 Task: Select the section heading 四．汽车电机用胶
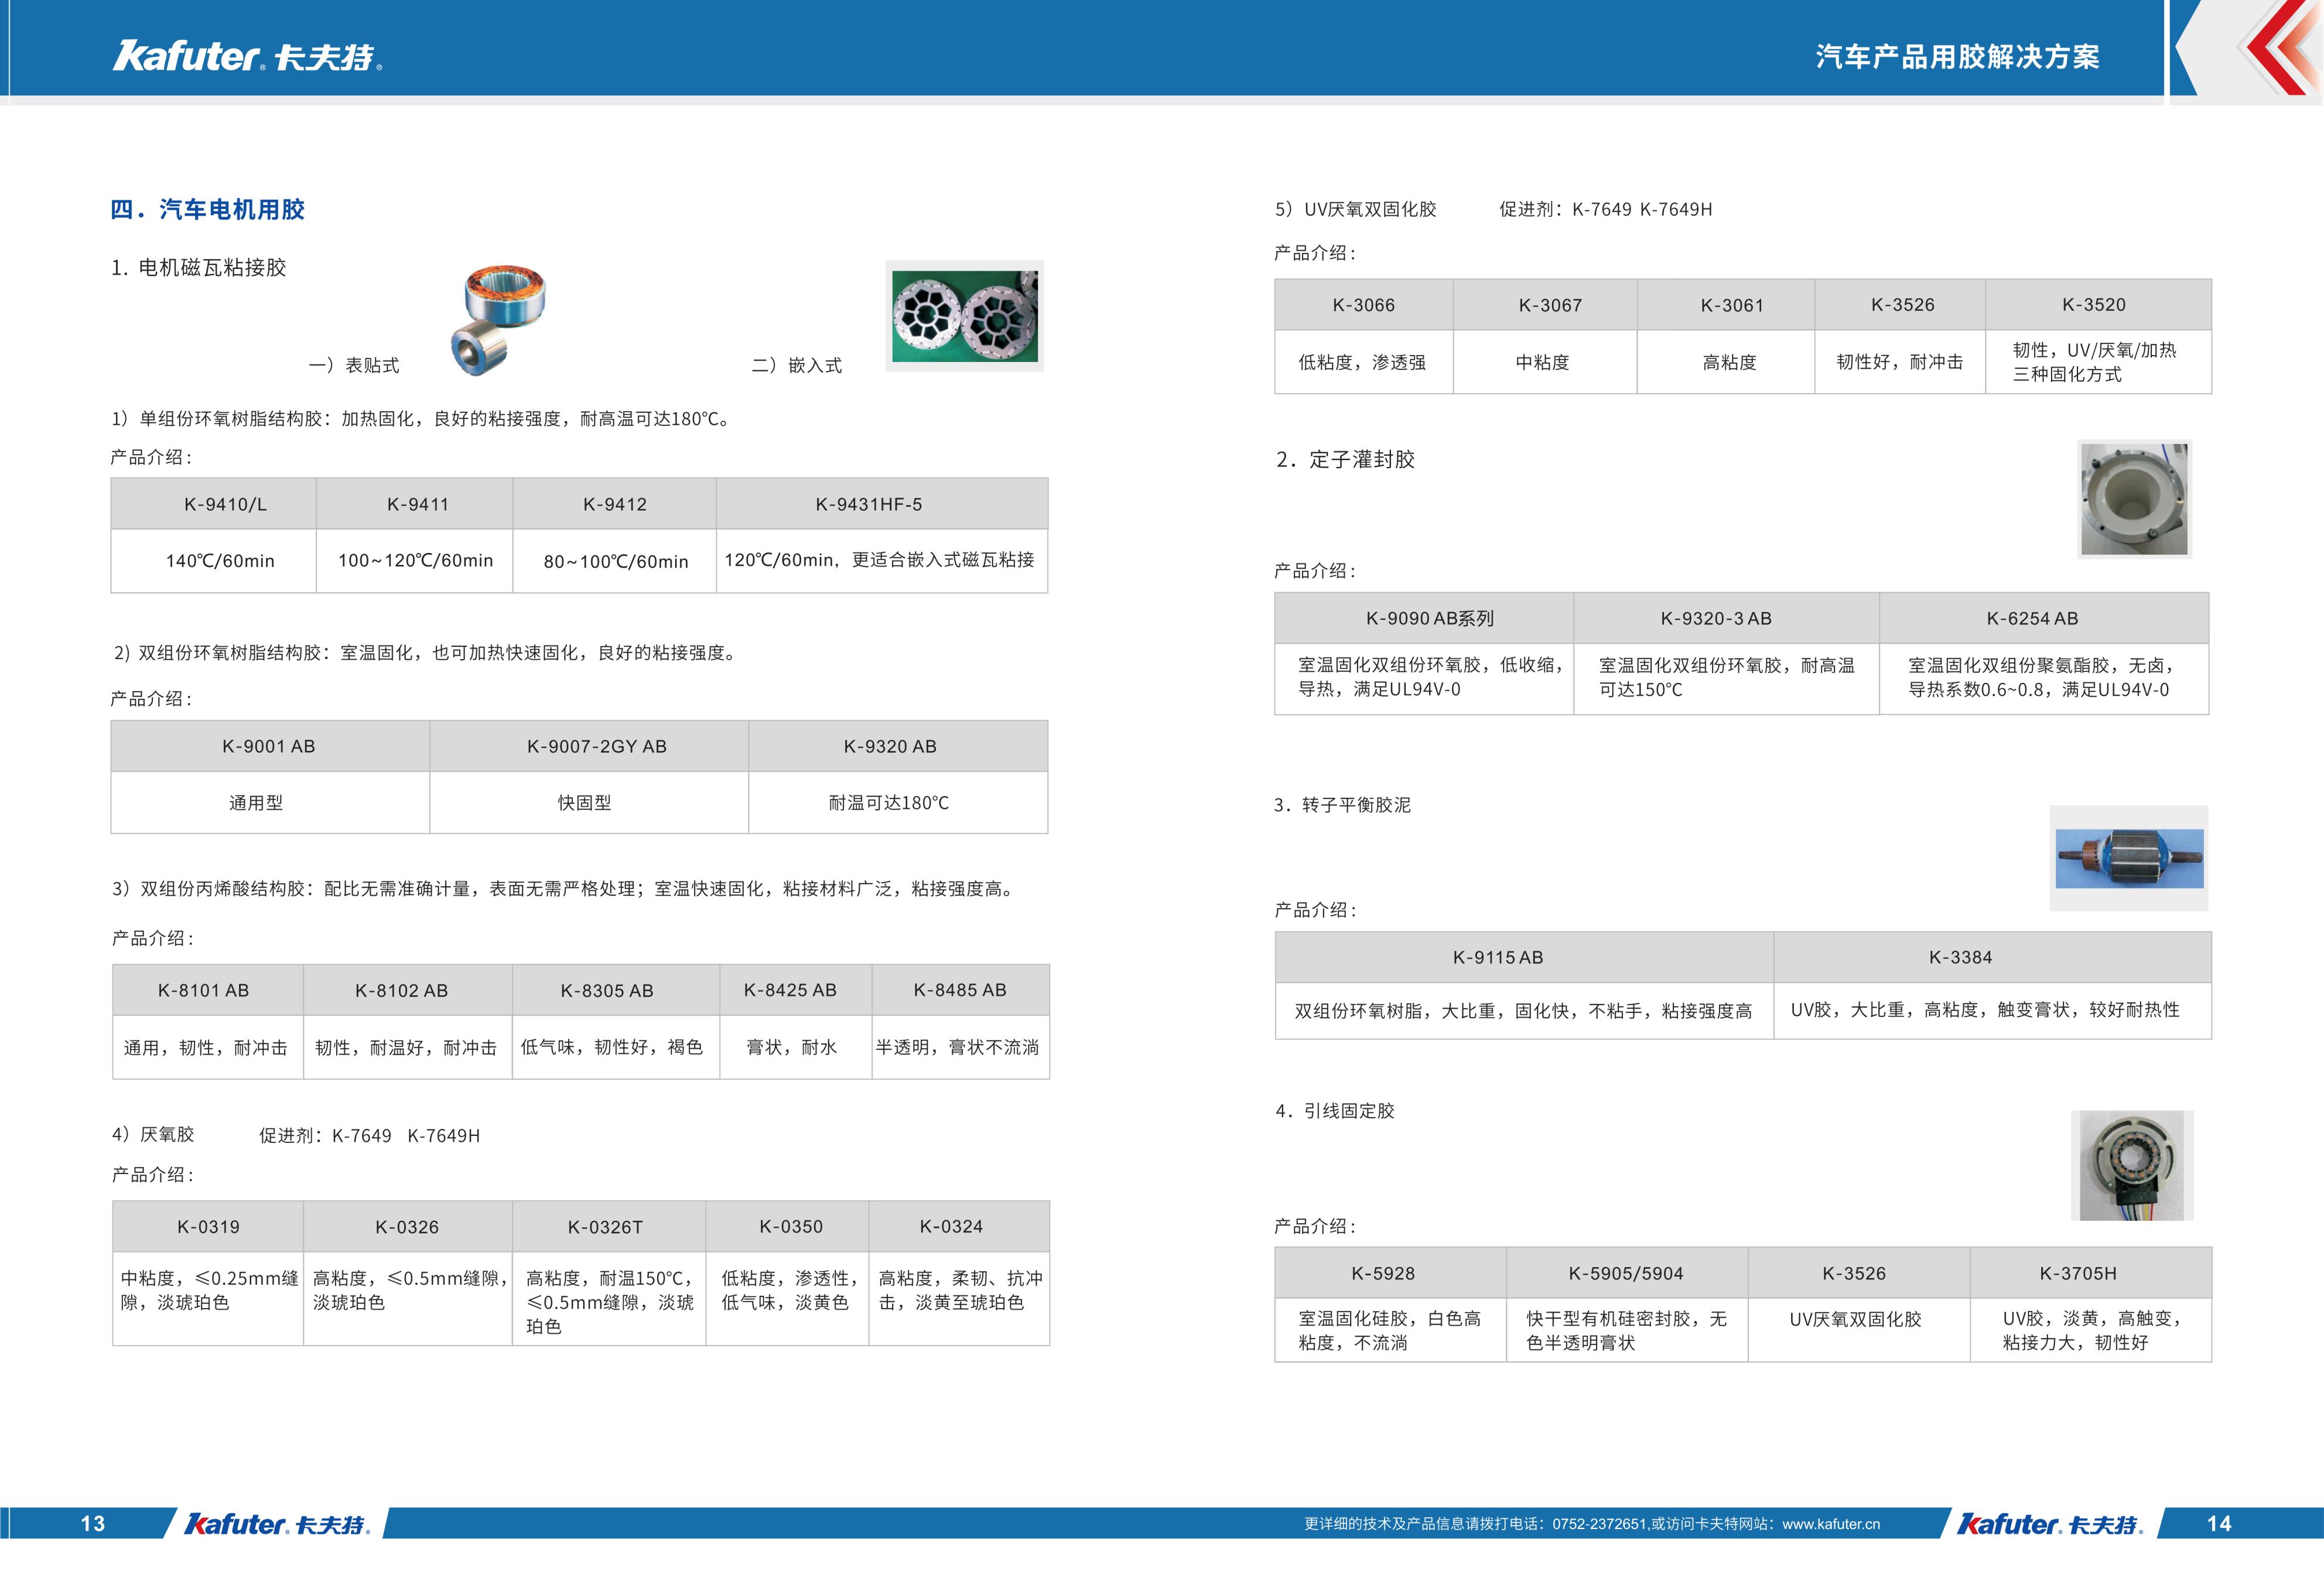coord(207,209)
